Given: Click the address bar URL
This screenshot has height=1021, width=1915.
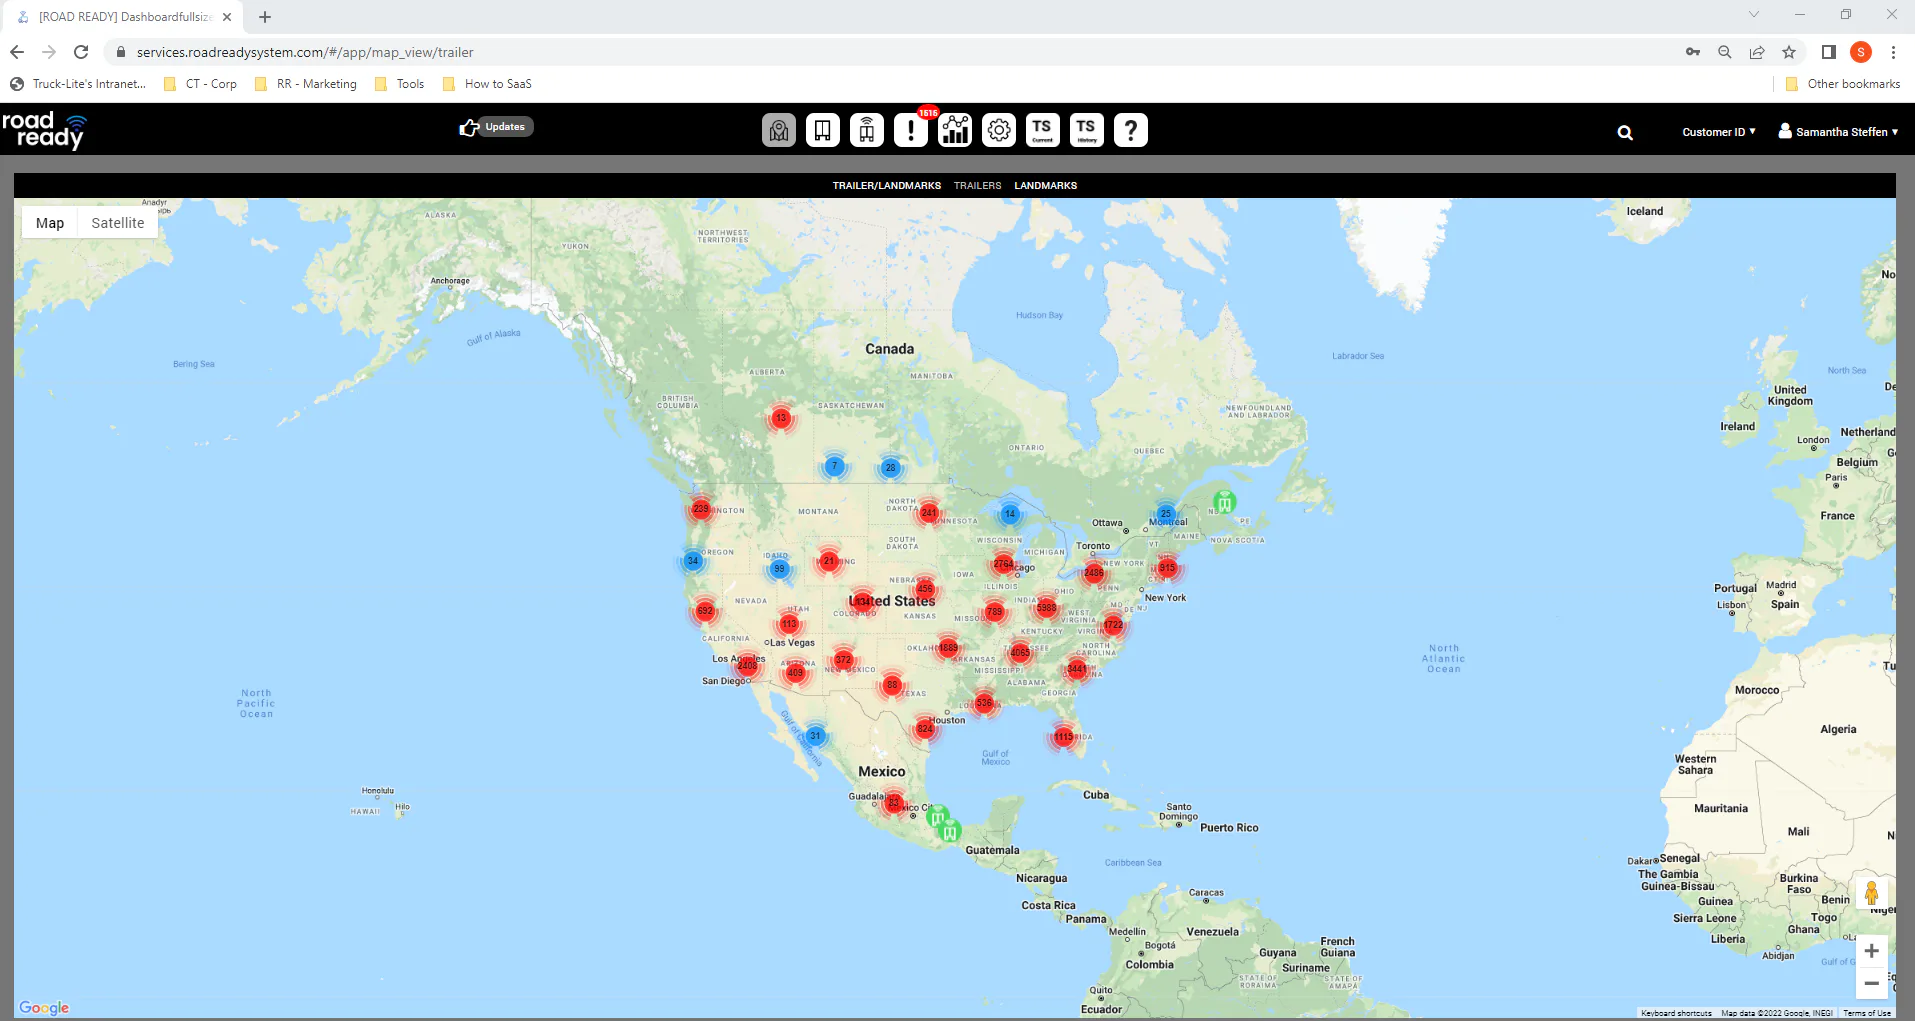Looking at the screenshot, I should 305,52.
